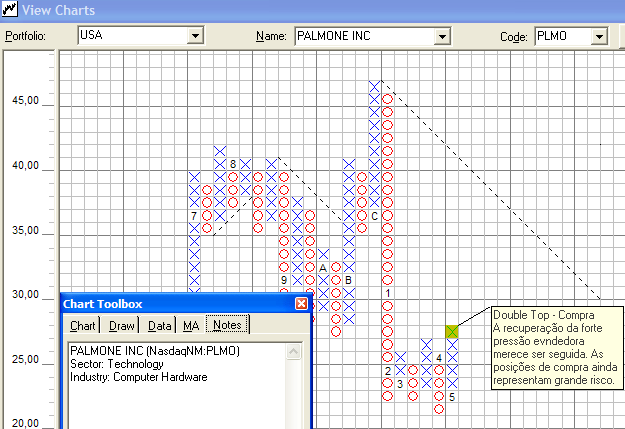This screenshot has width=625, height=429.
Task: Click the 35,00 price axis label
Action: tap(26, 230)
